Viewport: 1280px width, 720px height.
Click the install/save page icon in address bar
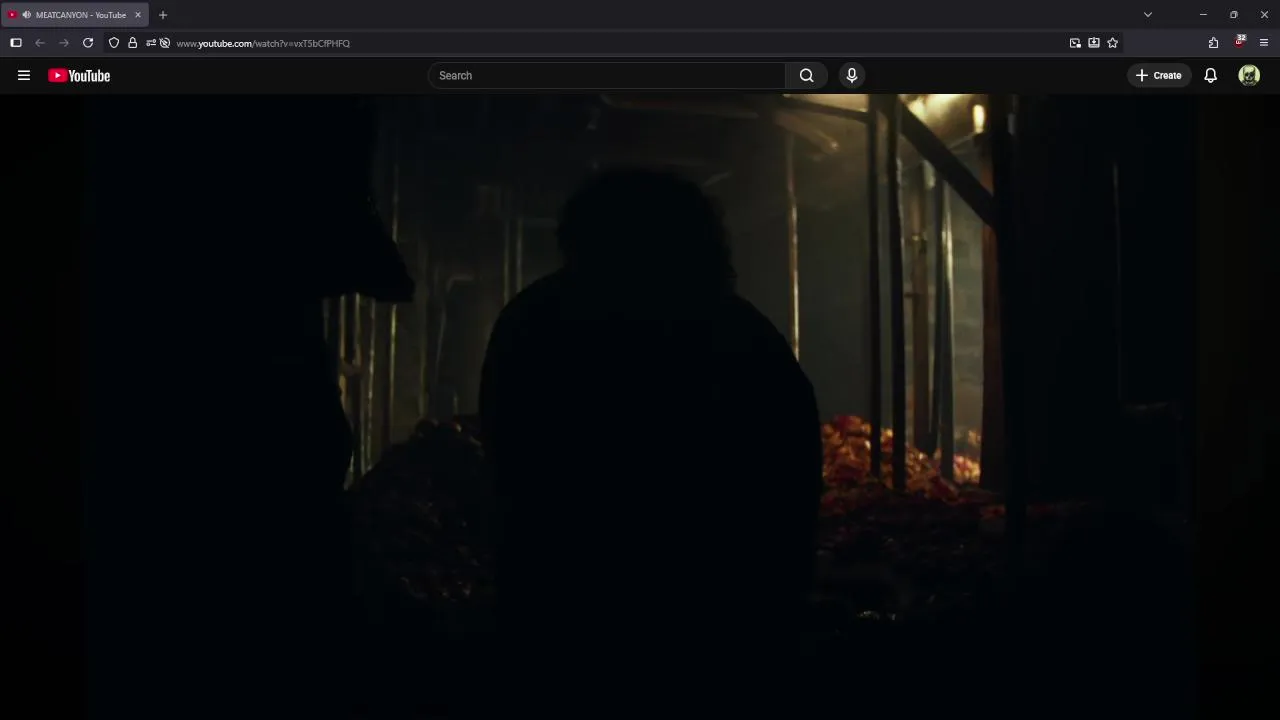(x=1094, y=43)
